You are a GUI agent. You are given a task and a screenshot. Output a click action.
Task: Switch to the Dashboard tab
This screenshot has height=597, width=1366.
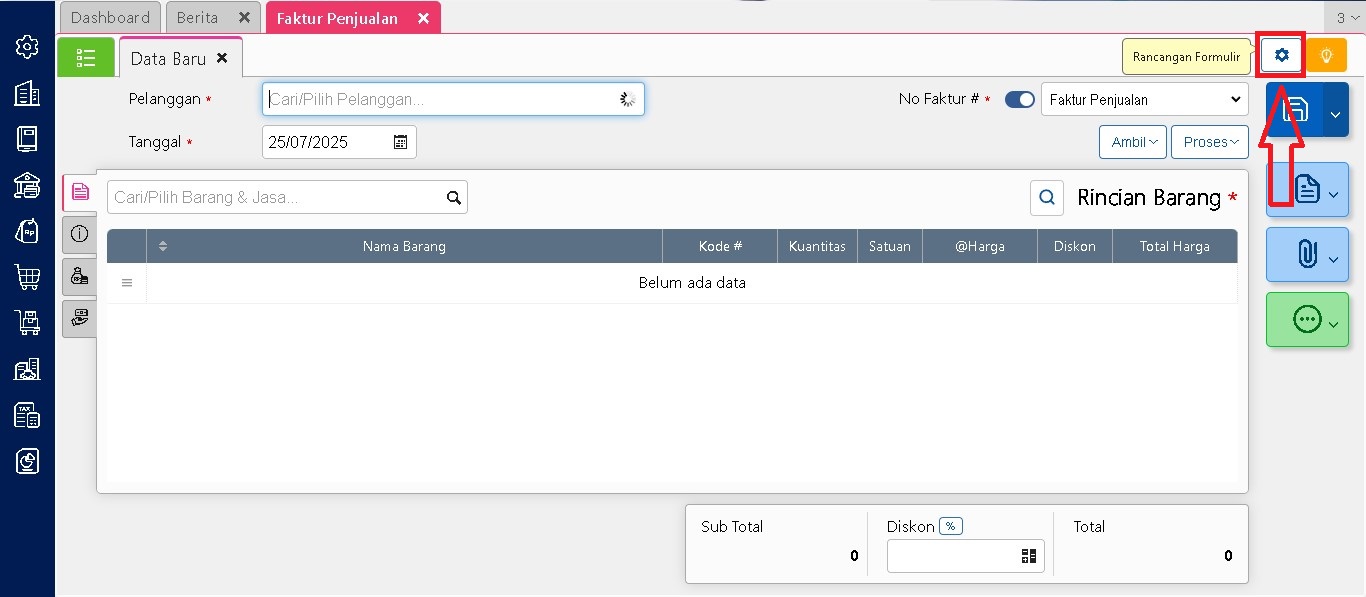point(110,18)
